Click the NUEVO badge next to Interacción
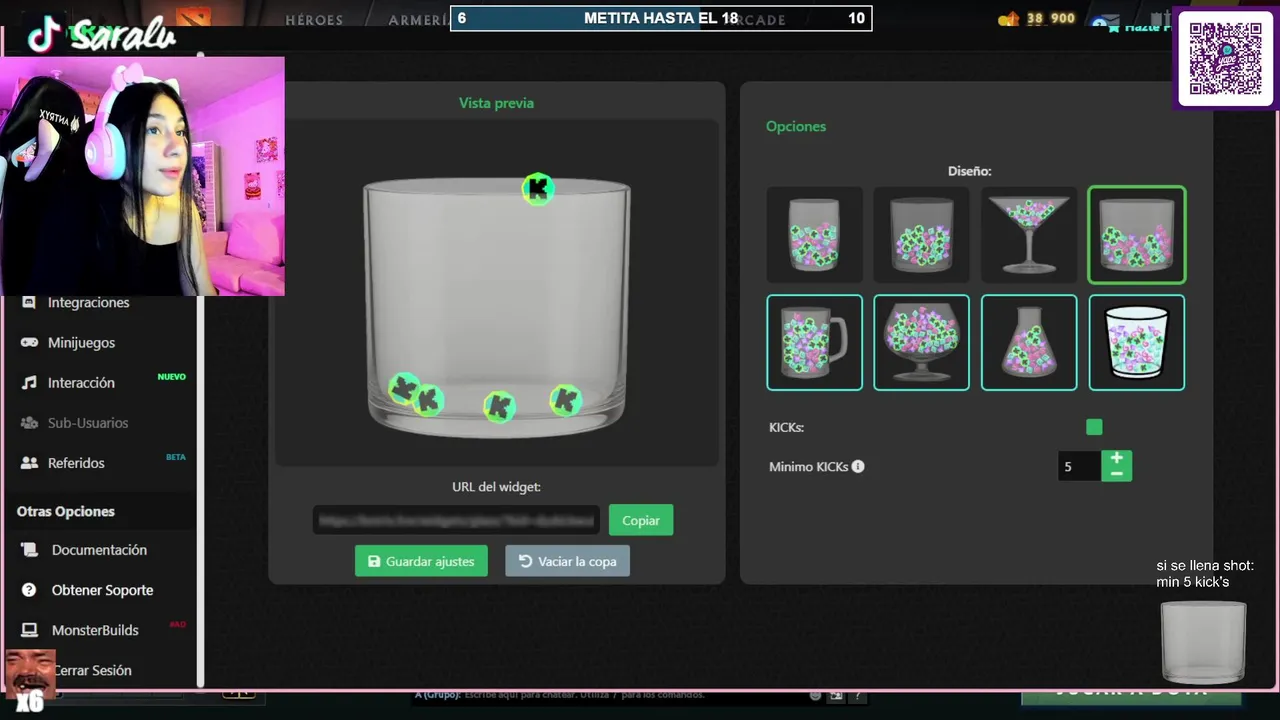 click(172, 377)
